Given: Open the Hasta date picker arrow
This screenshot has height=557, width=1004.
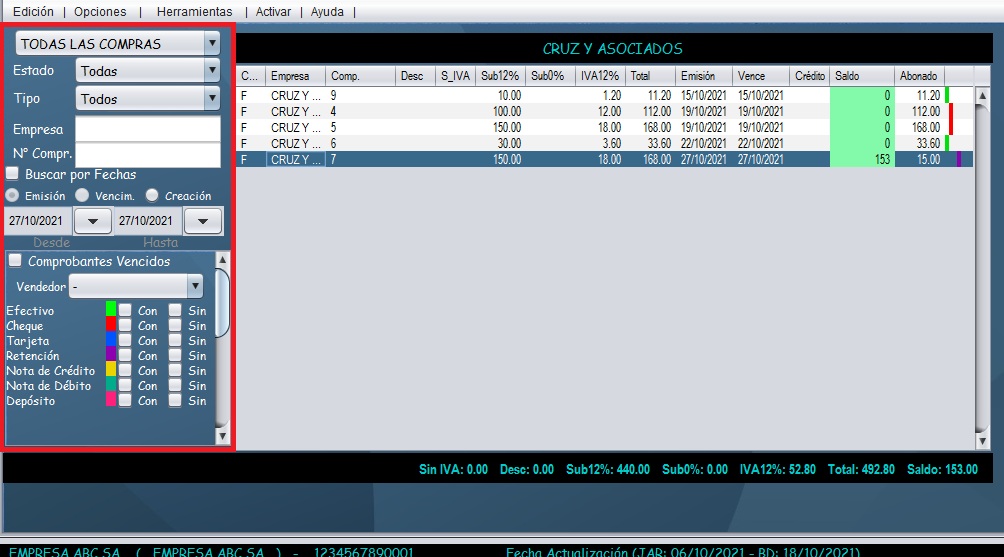Looking at the screenshot, I should click(x=203, y=221).
